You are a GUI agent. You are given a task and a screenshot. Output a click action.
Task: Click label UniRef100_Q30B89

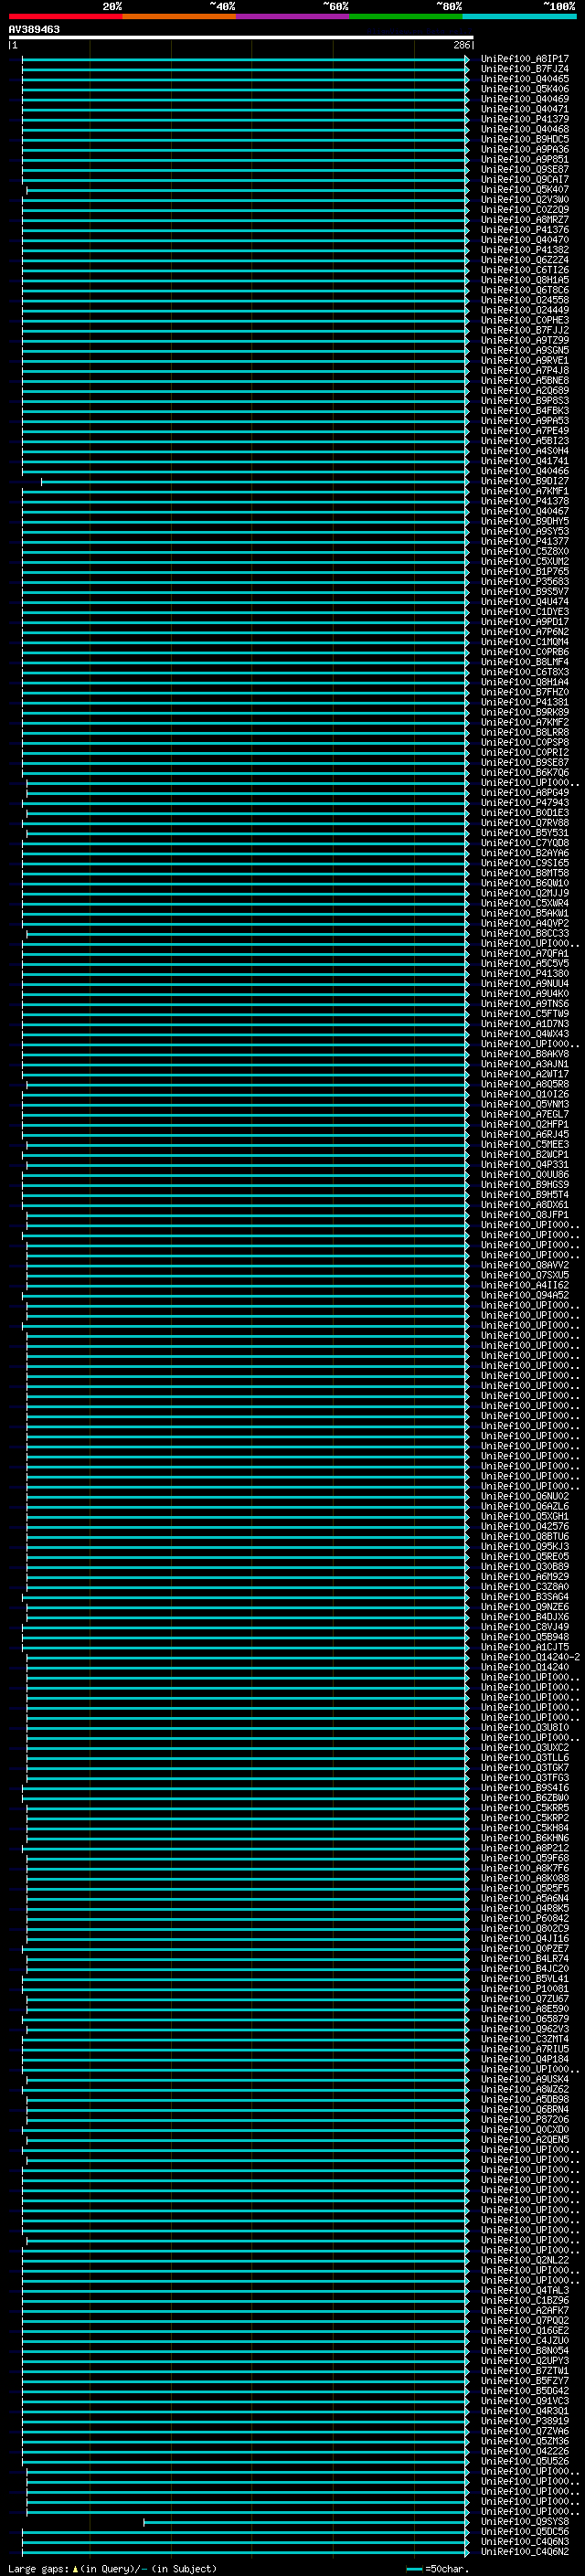pos(524,1566)
